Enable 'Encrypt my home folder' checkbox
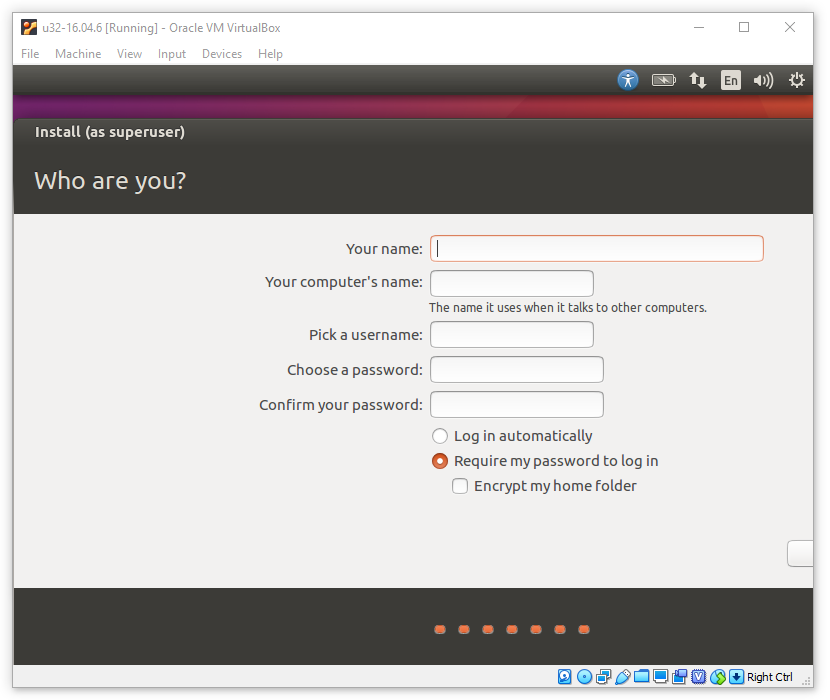Image resolution: width=830 pixels, height=700 pixels. point(460,486)
